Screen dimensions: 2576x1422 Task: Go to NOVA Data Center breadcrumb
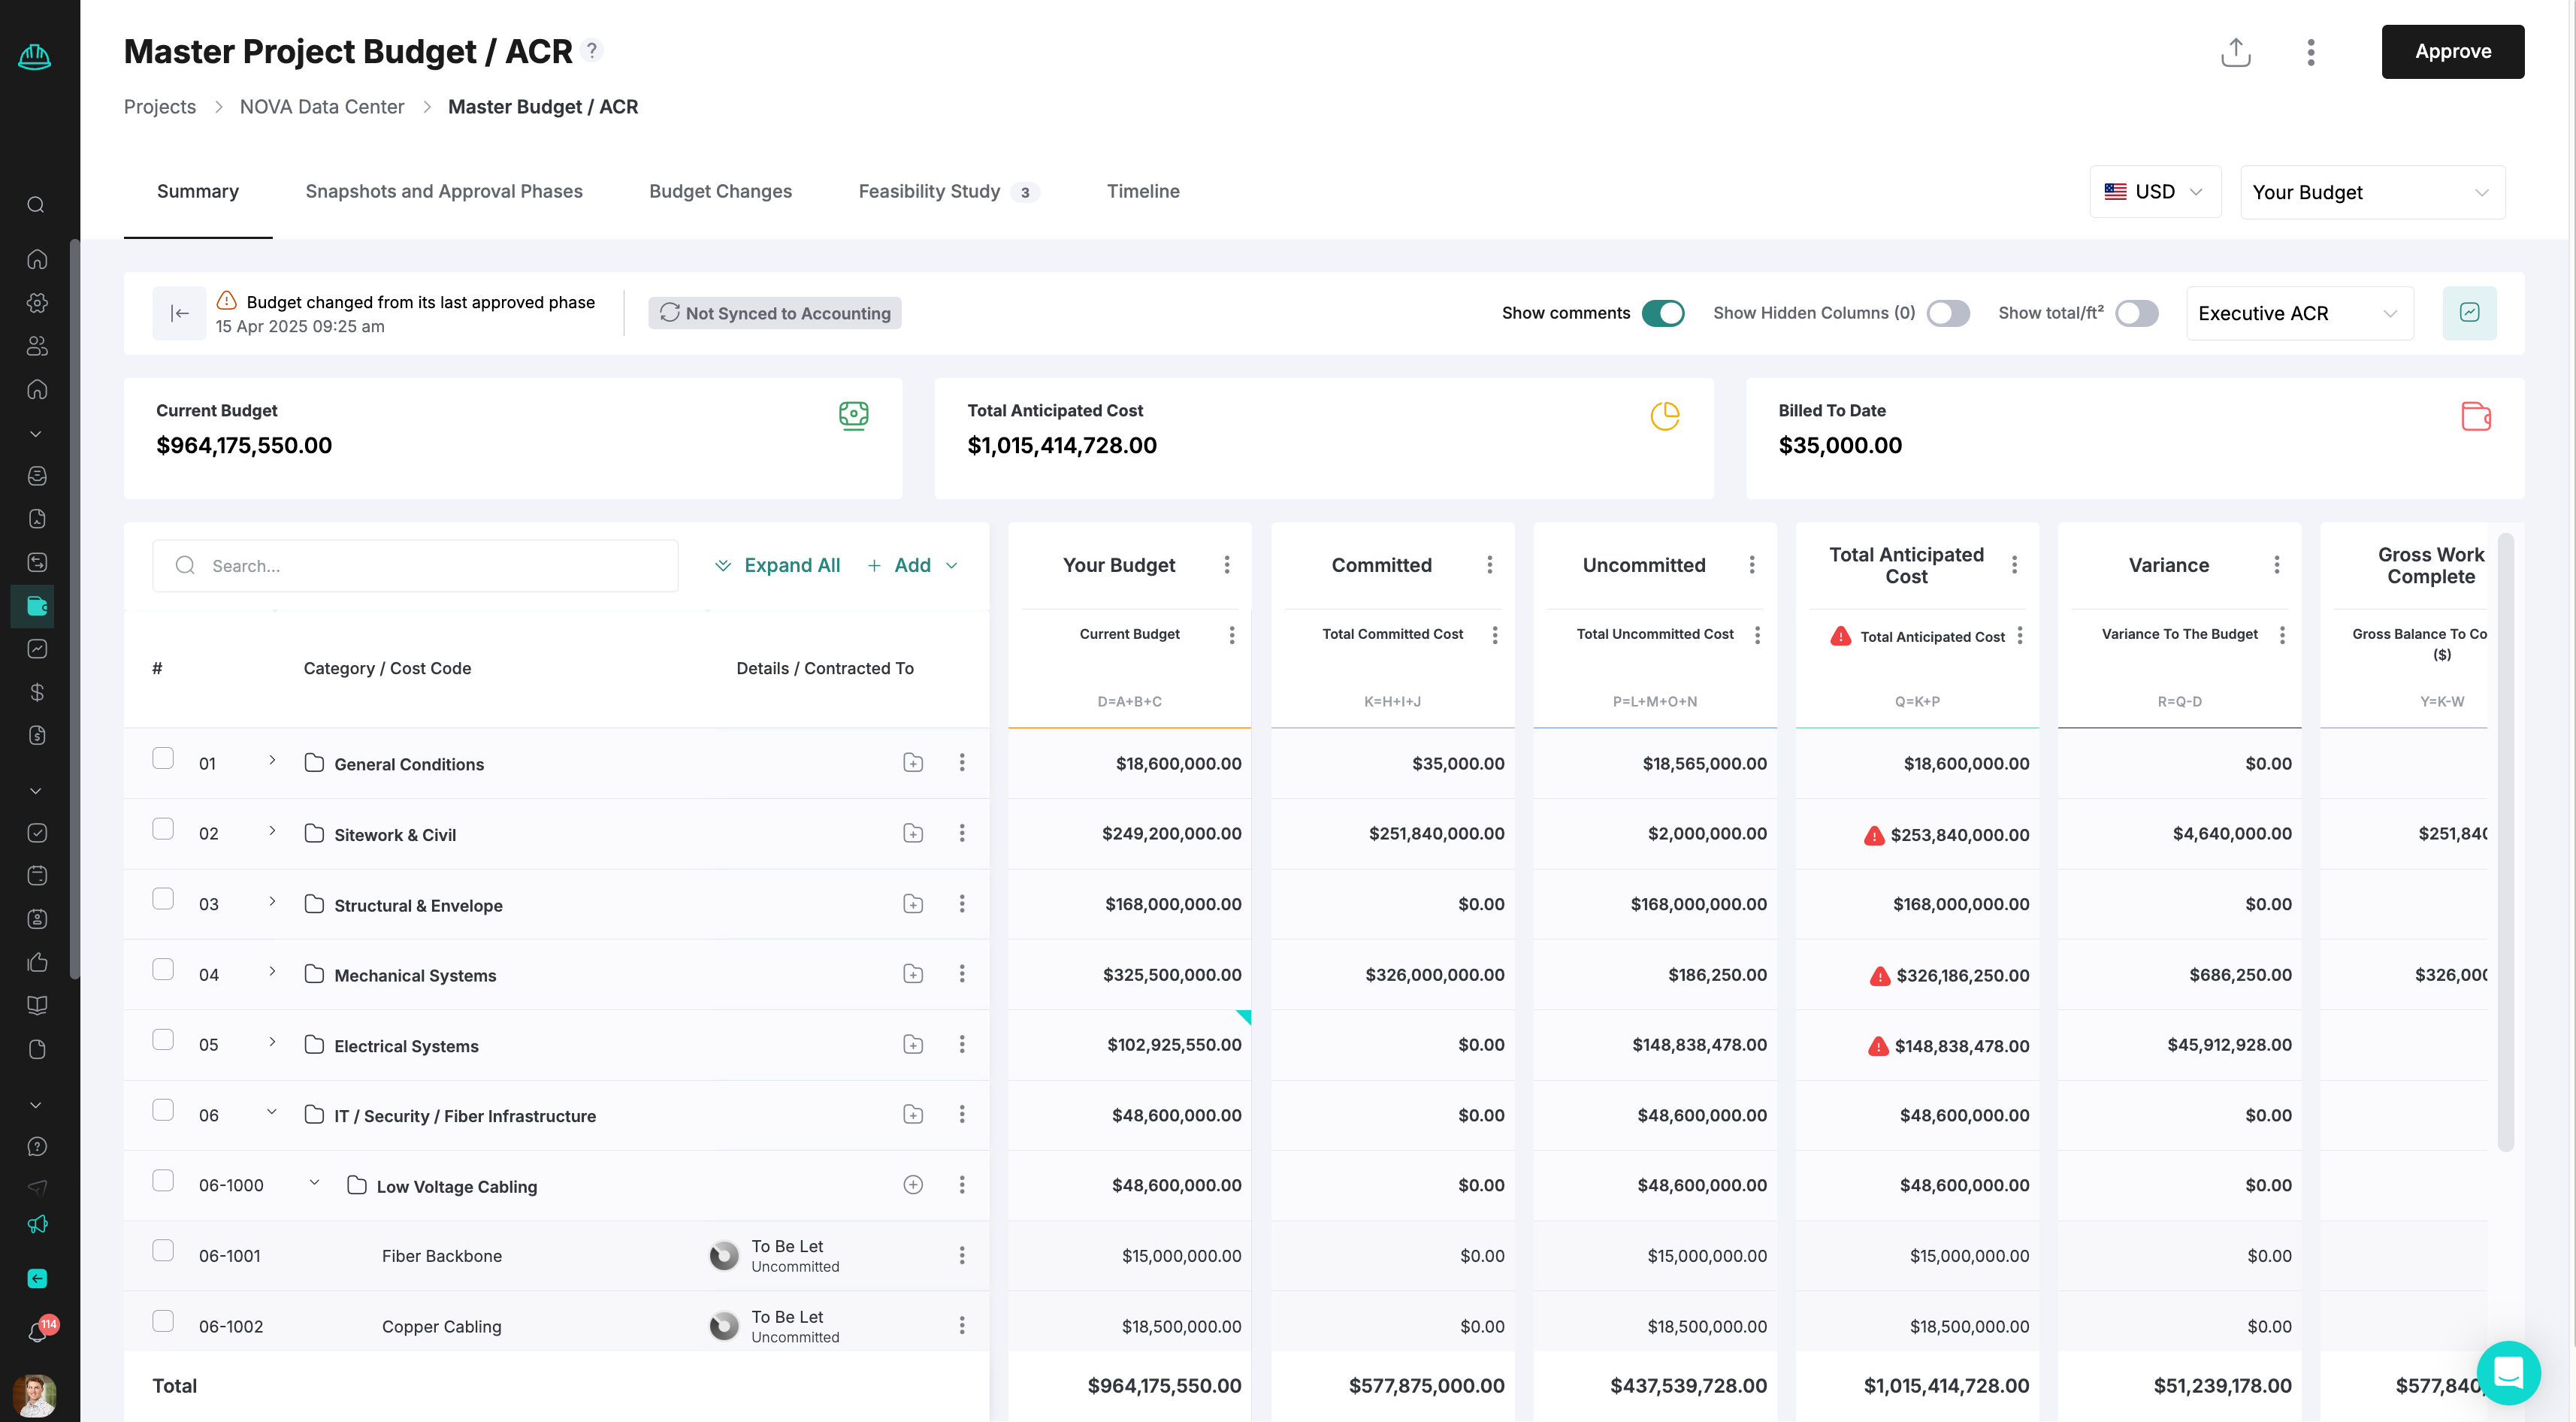point(322,107)
